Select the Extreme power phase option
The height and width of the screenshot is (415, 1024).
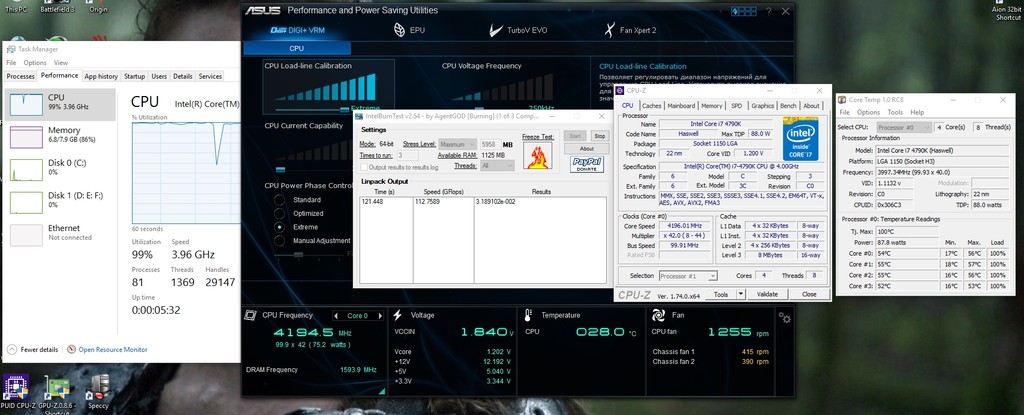[x=280, y=227]
